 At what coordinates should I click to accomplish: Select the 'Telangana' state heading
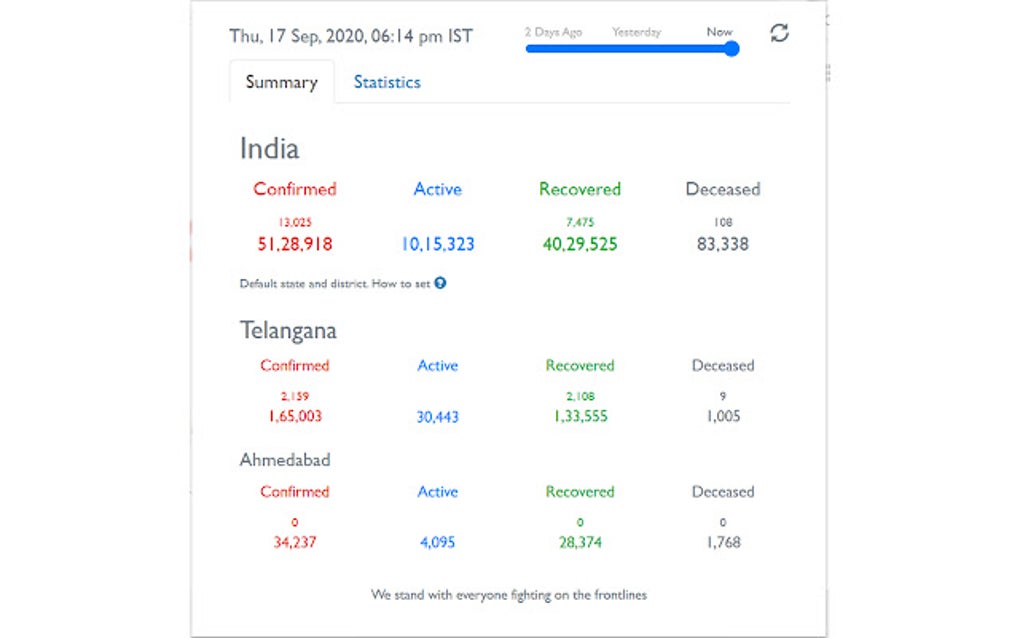(287, 330)
